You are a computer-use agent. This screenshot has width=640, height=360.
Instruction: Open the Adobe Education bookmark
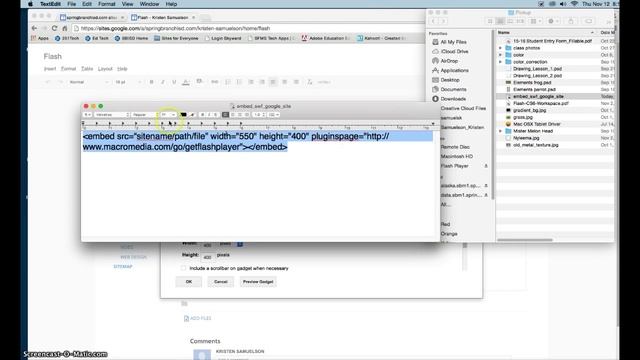coord(326,38)
